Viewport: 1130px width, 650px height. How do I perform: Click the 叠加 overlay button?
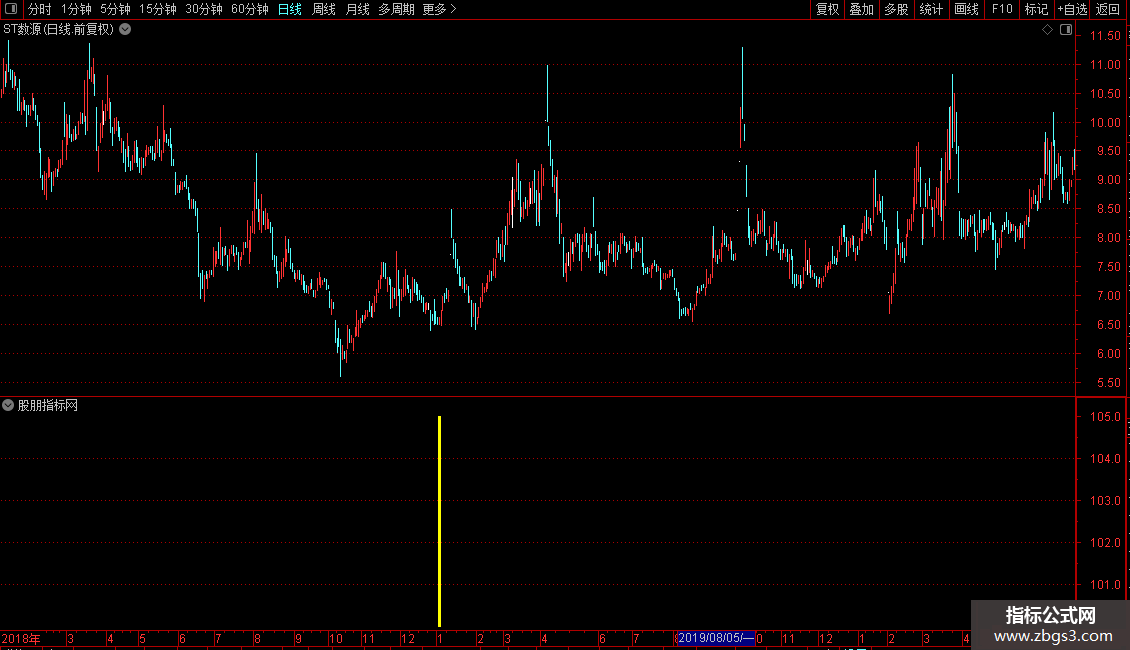862,9
